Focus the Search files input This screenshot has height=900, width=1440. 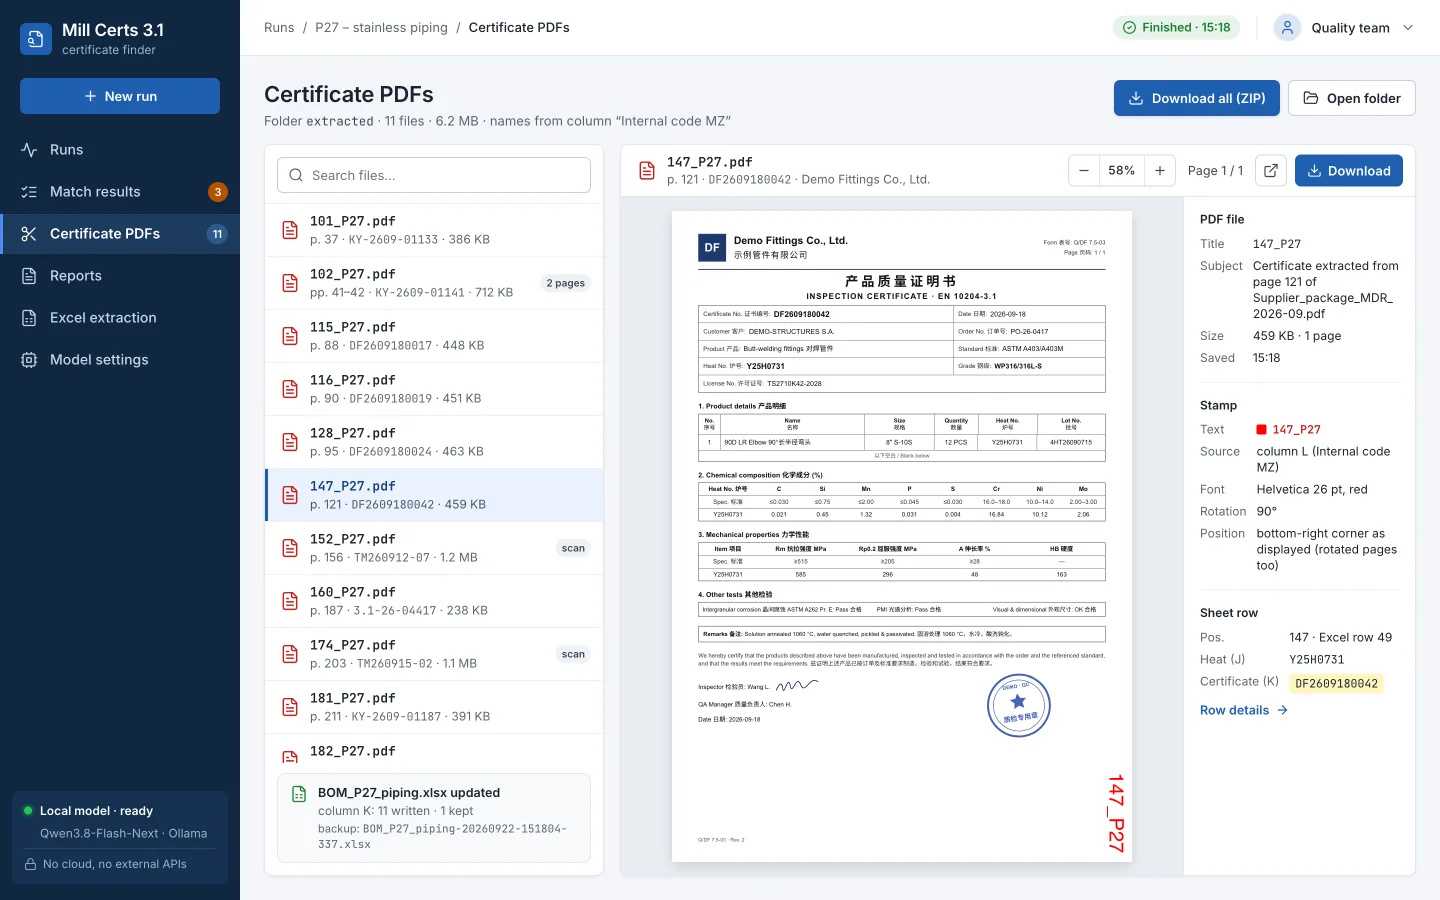point(434,175)
